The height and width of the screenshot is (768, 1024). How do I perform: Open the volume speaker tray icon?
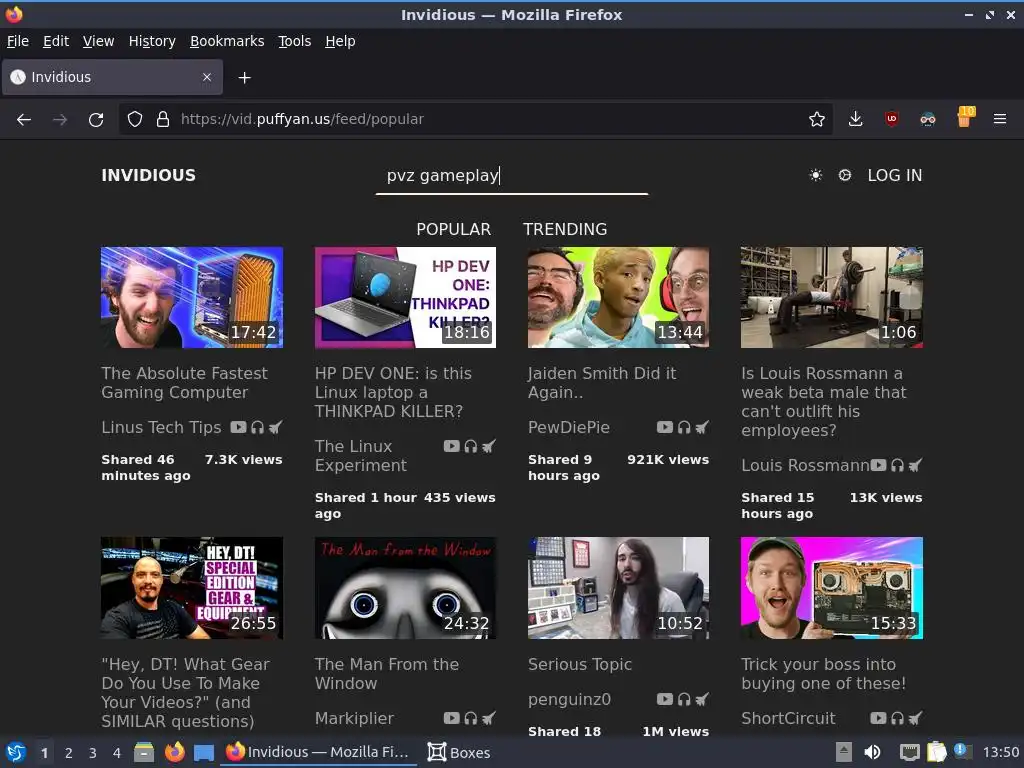coord(872,752)
